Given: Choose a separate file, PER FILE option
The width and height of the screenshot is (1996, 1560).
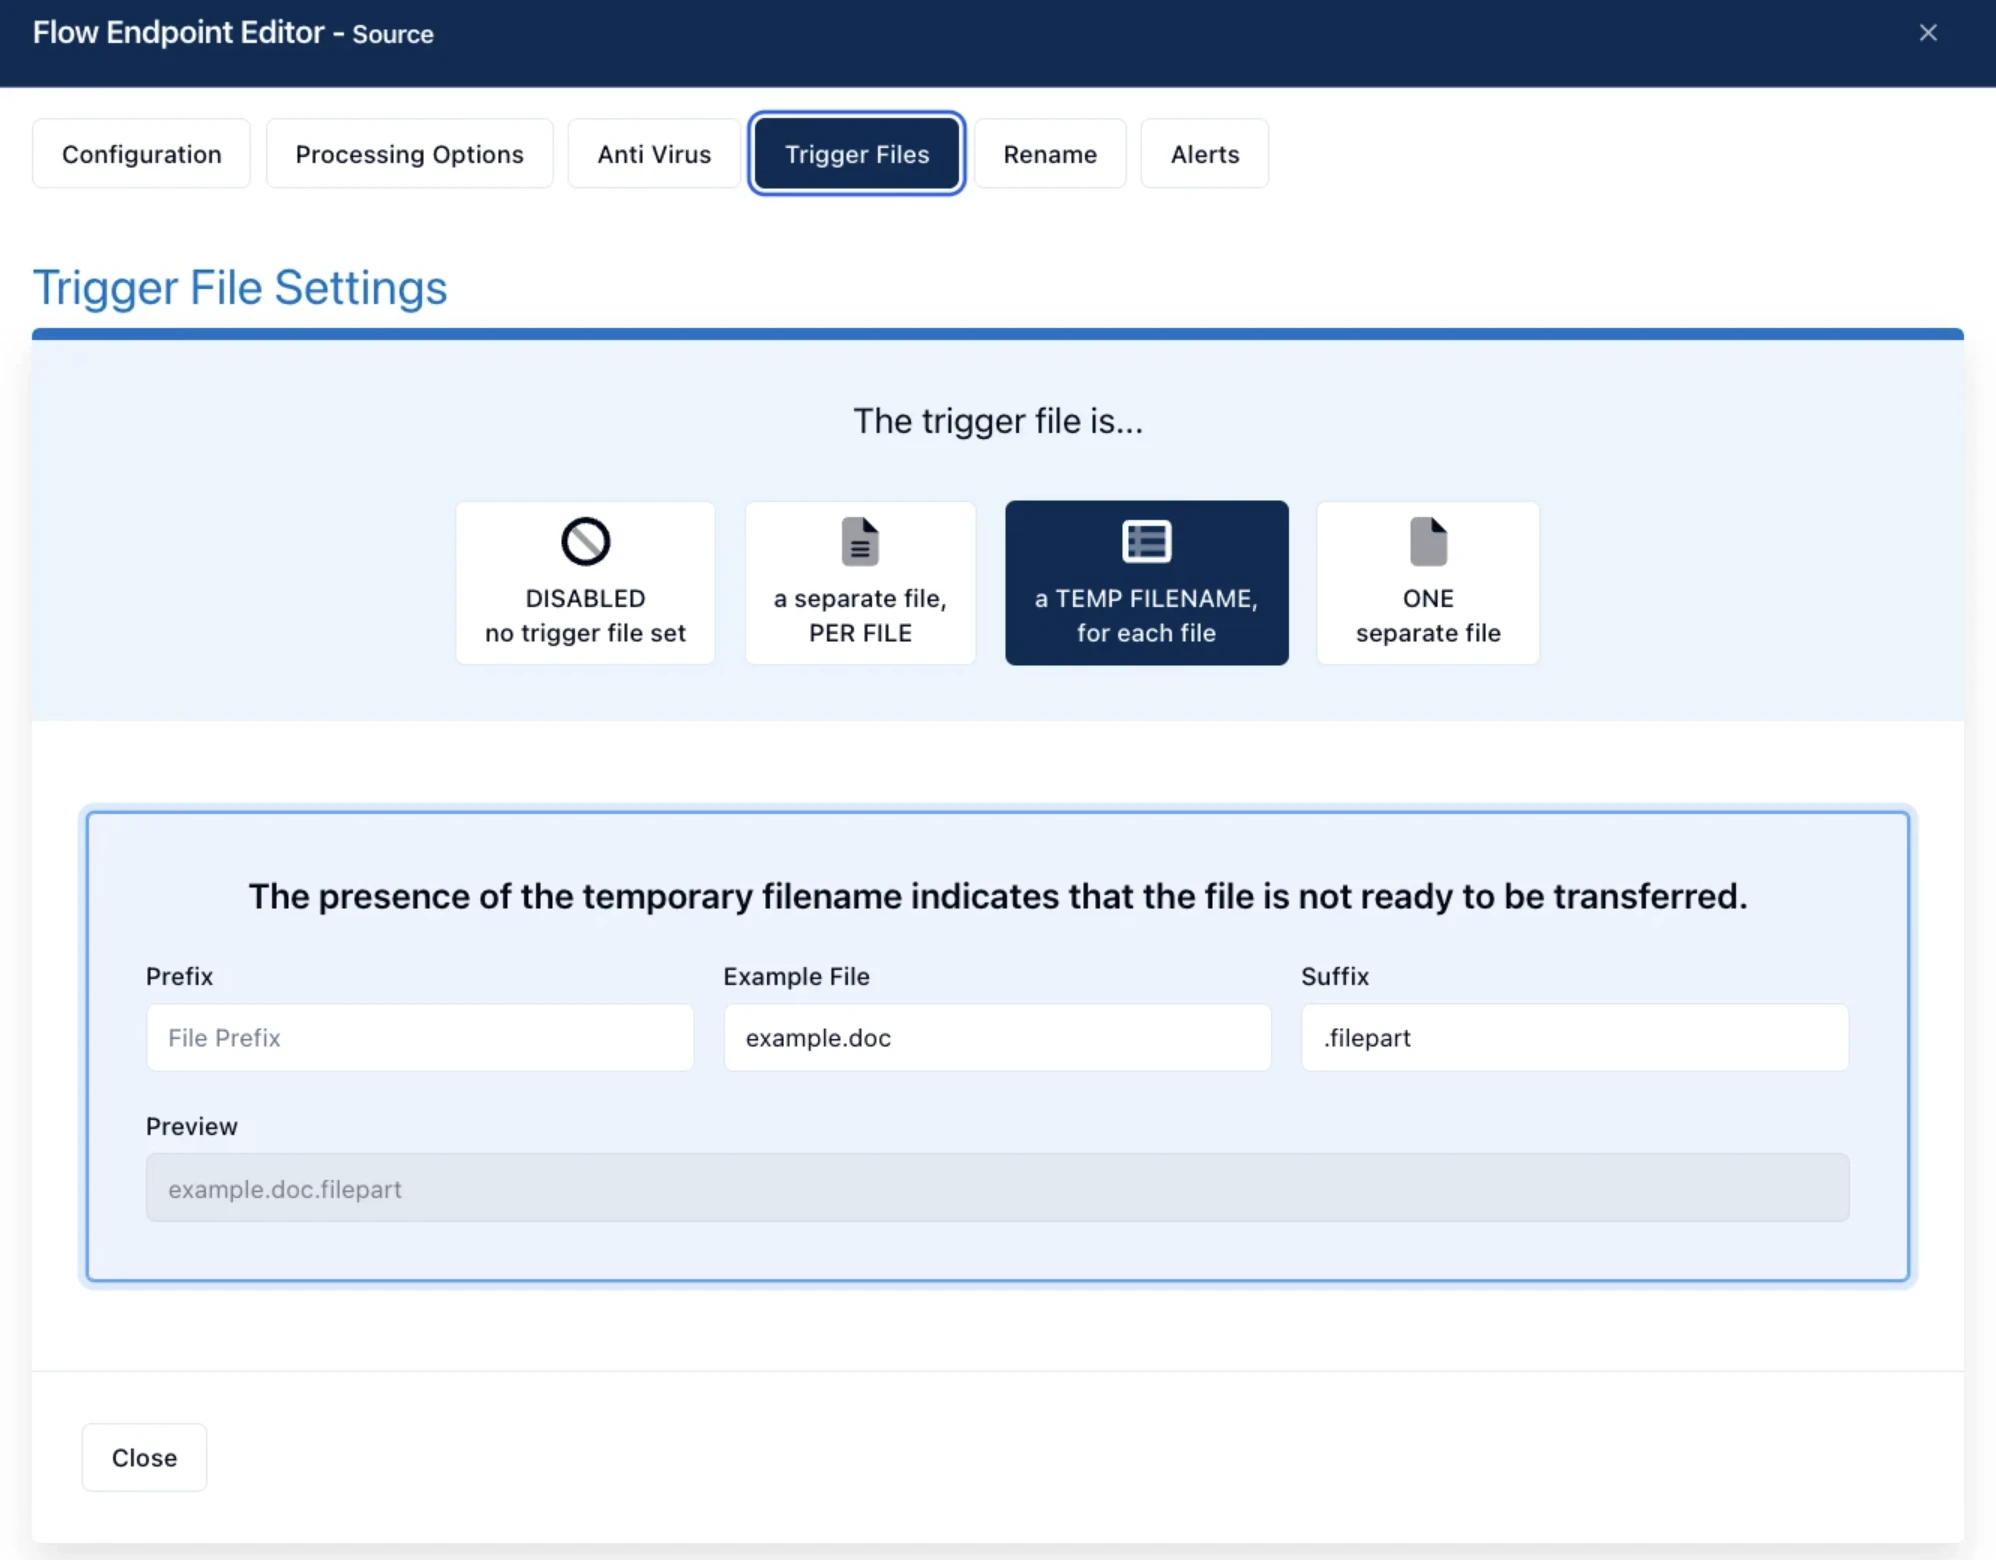Looking at the screenshot, I should tap(860, 583).
